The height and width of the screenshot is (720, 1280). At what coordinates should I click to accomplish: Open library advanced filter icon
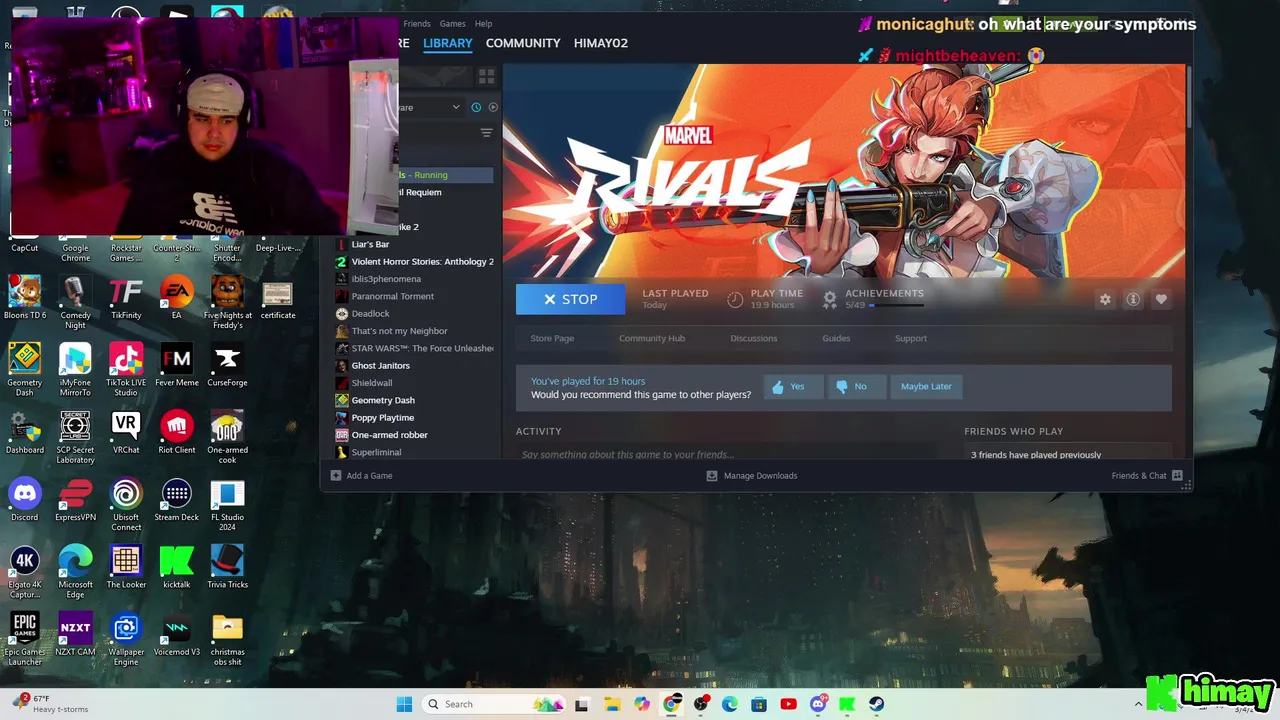(487, 133)
